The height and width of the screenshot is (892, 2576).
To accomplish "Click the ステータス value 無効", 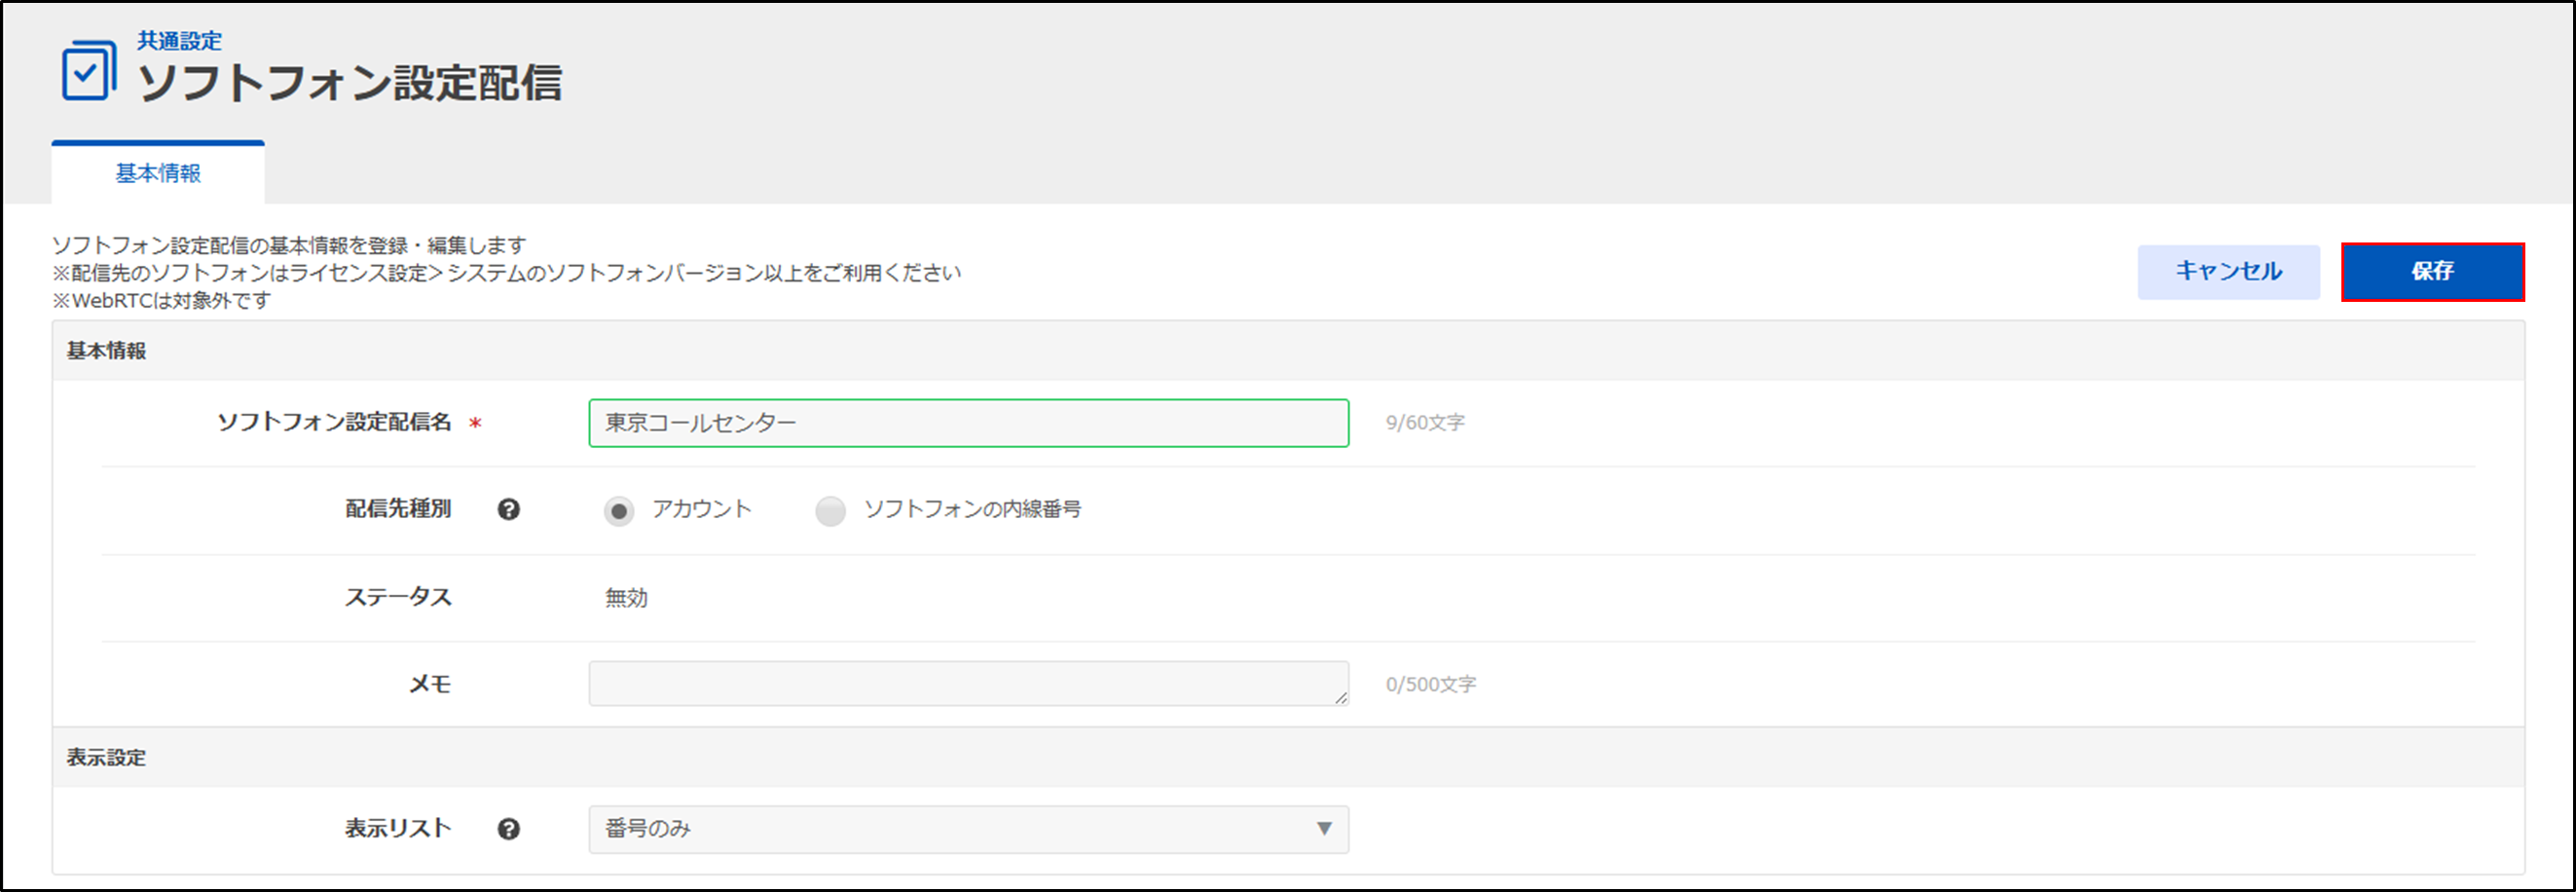I will [626, 598].
